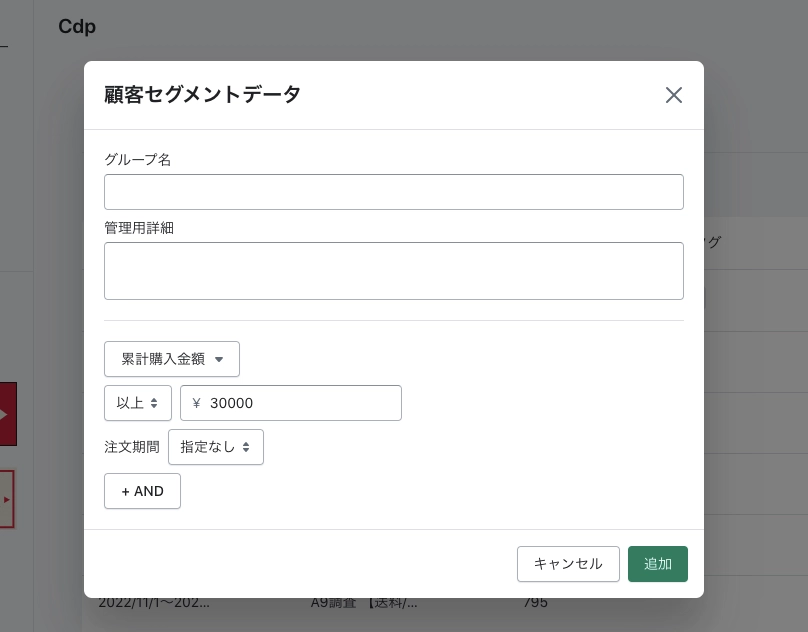This screenshot has width=808, height=632.
Task: Click the 管理用詳細 text area
Action: click(394, 271)
